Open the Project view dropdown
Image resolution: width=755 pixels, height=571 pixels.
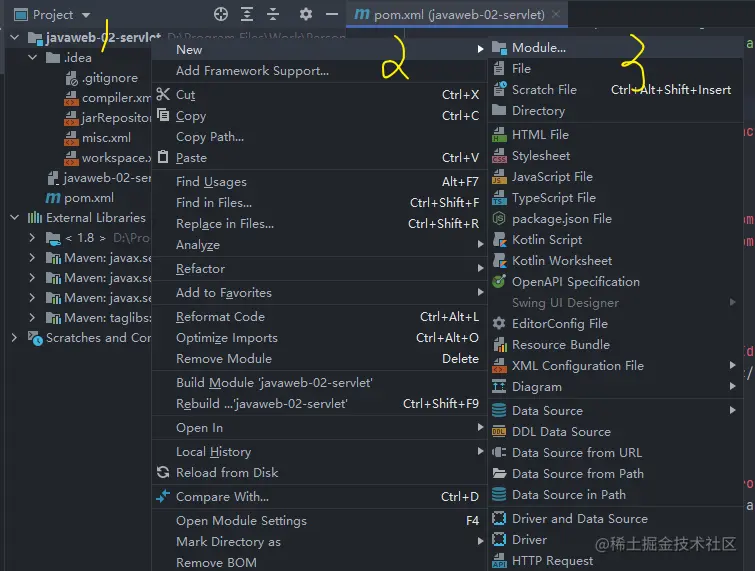tap(86, 15)
